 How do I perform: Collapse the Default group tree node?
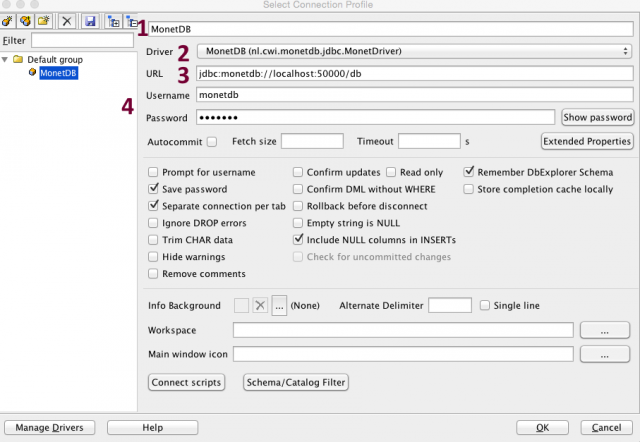tap(7, 59)
